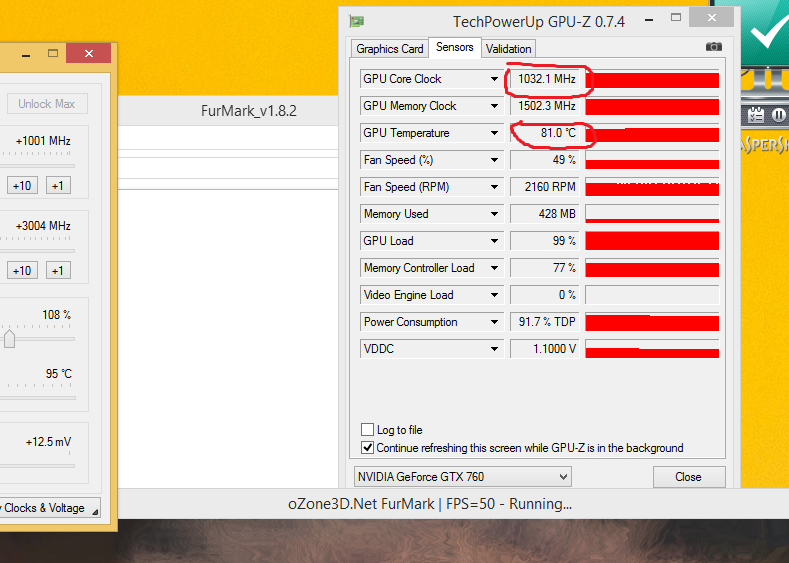
Task: Click the Kaspersky green checkmark status icon
Action: pyautogui.click(x=769, y=32)
